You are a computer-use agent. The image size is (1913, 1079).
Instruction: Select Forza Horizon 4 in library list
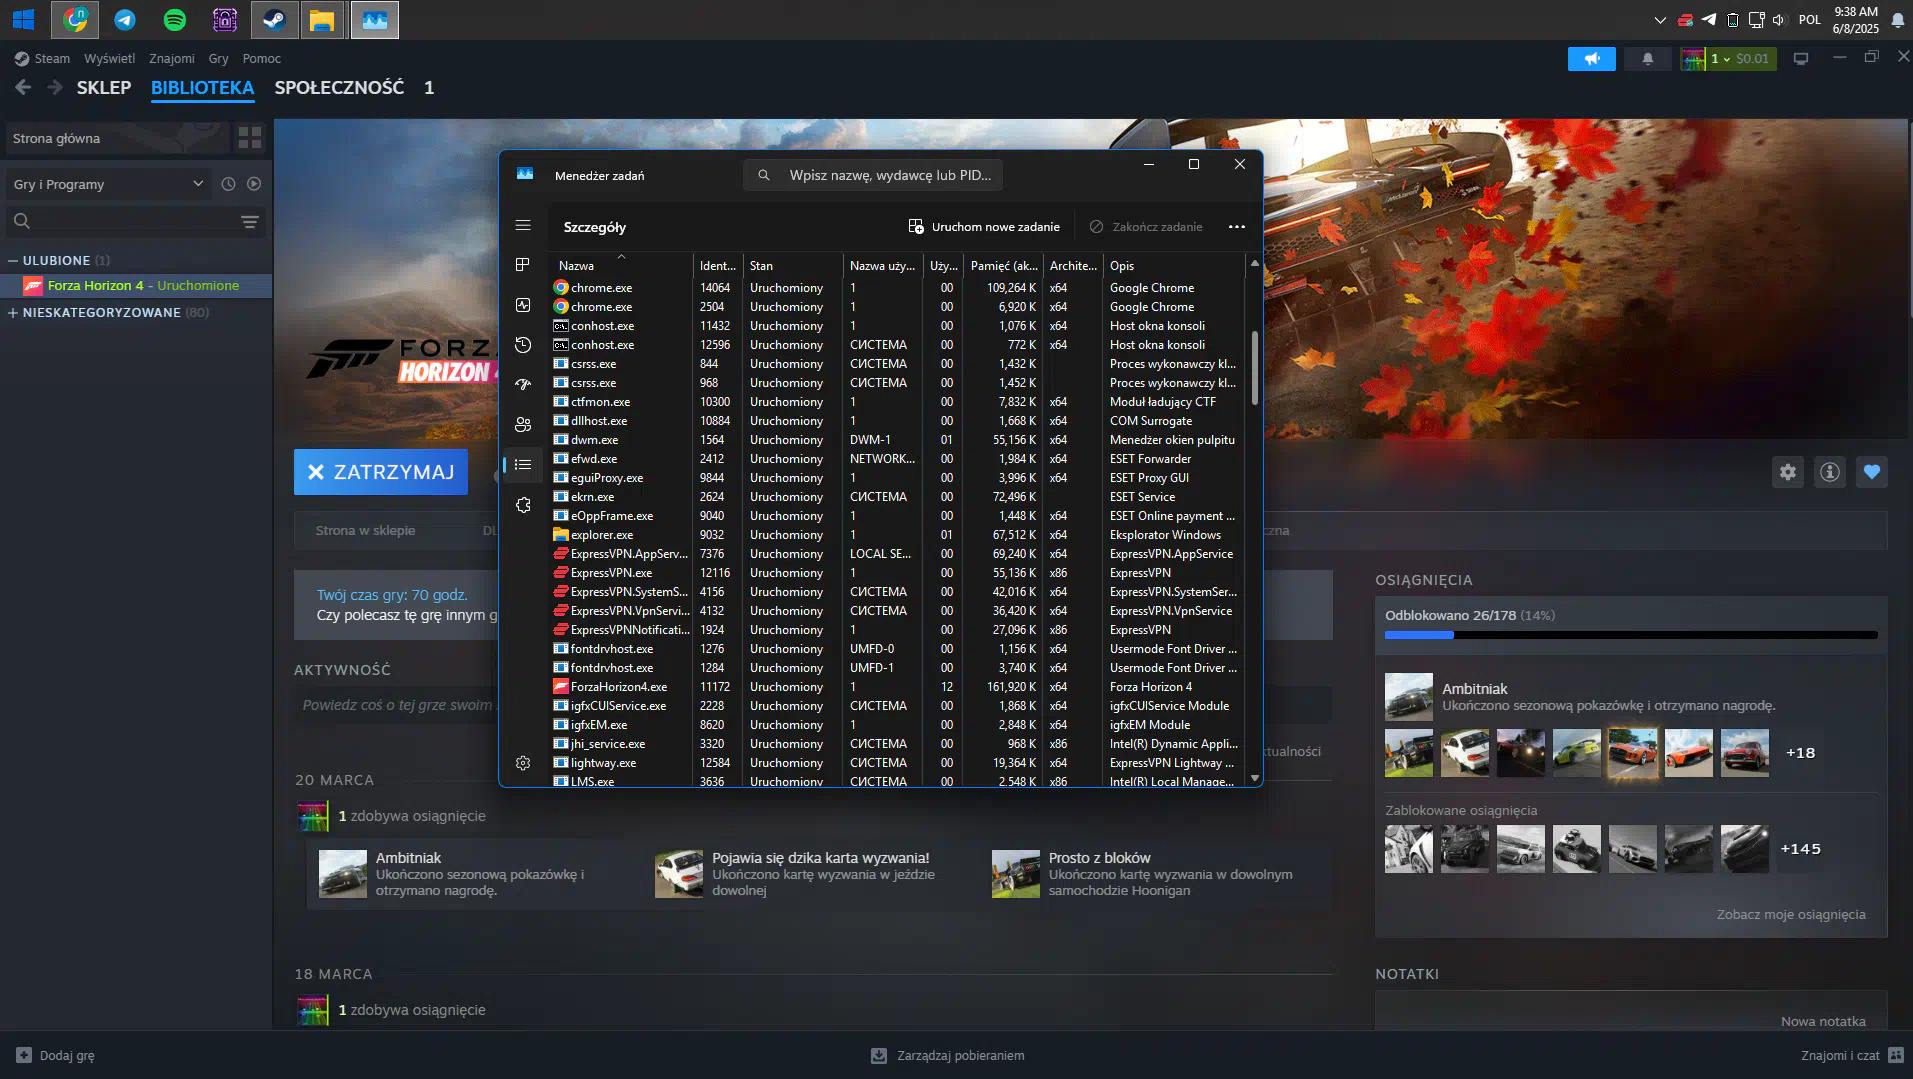pyautogui.click(x=136, y=286)
